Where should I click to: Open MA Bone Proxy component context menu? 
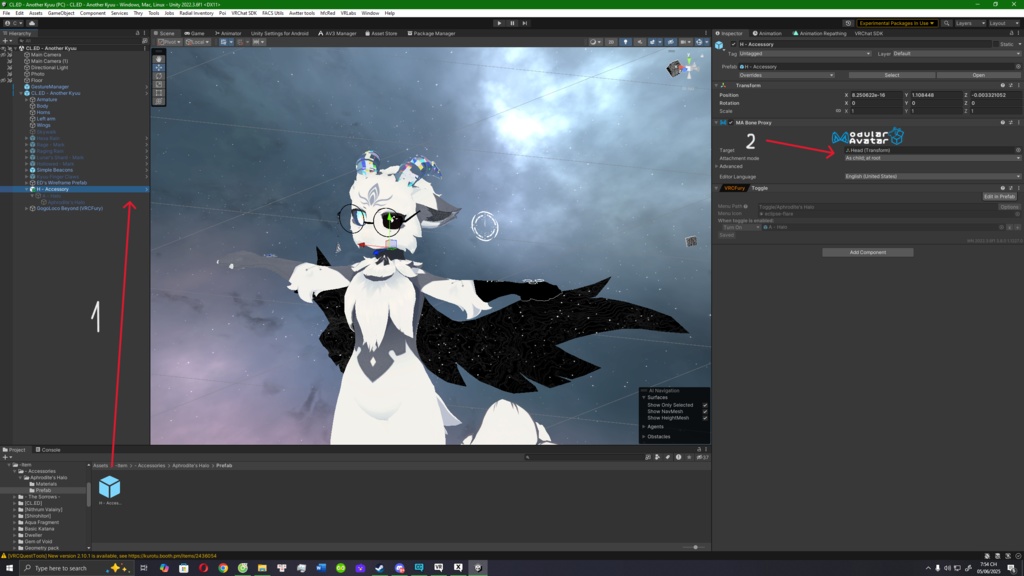[1018, 123]
